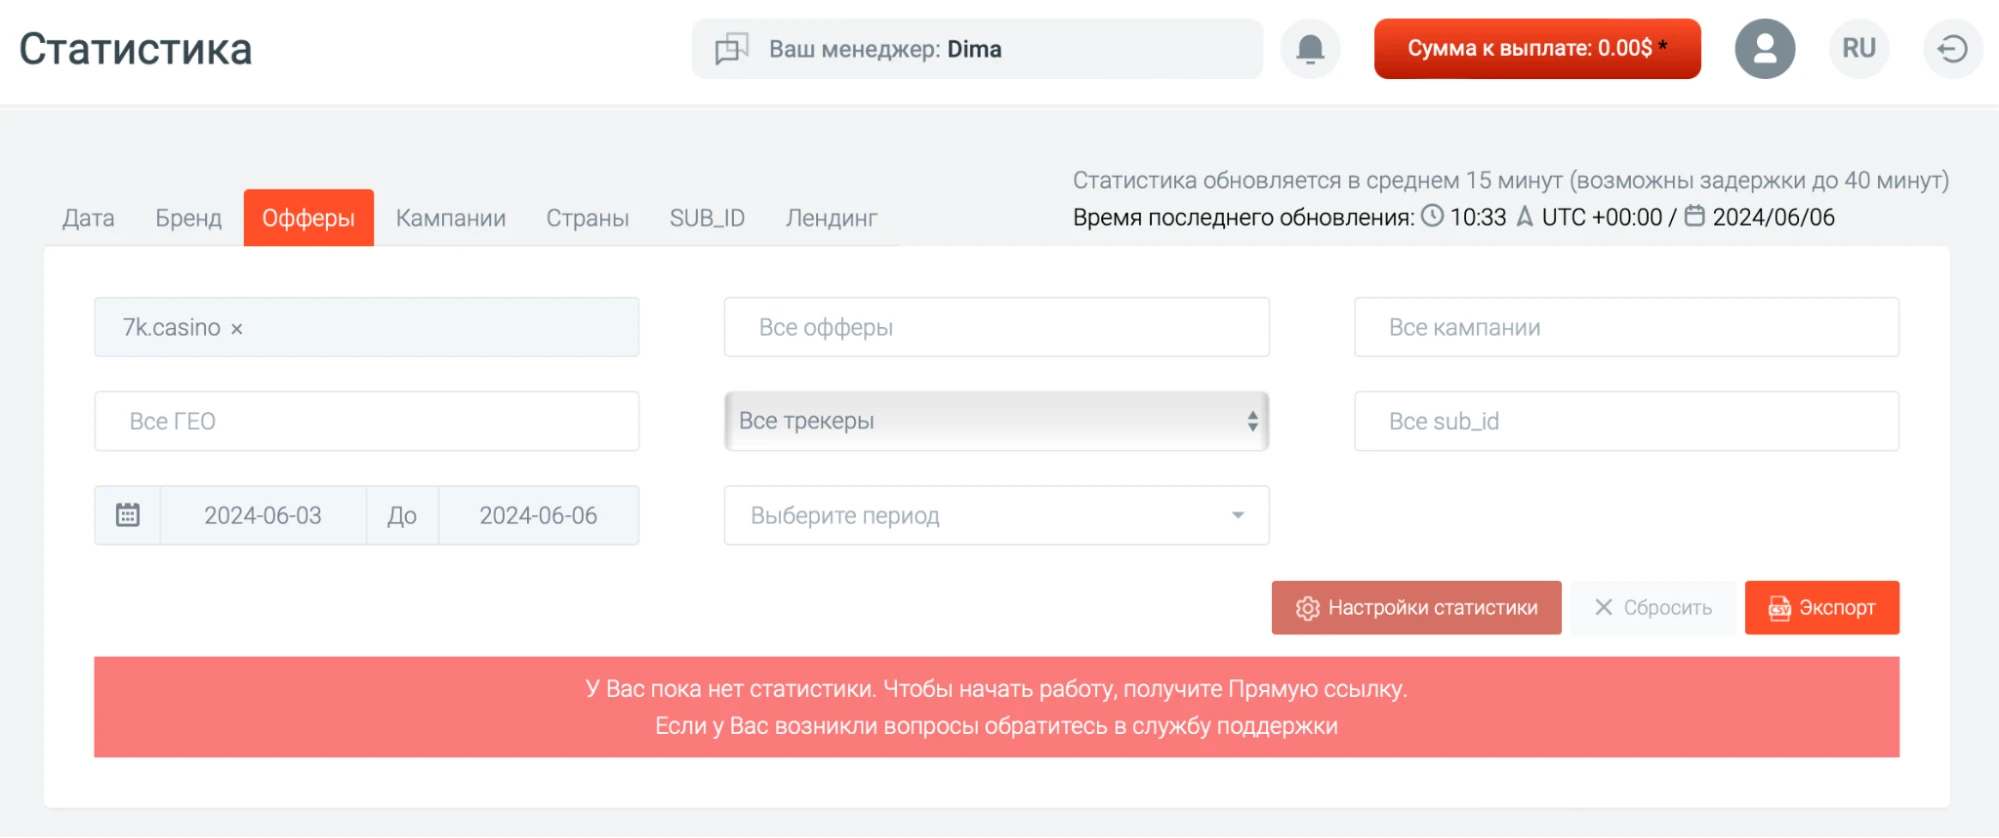
Task: Click the UTC +00:00 timezone text
Action: click(1602, 217)
